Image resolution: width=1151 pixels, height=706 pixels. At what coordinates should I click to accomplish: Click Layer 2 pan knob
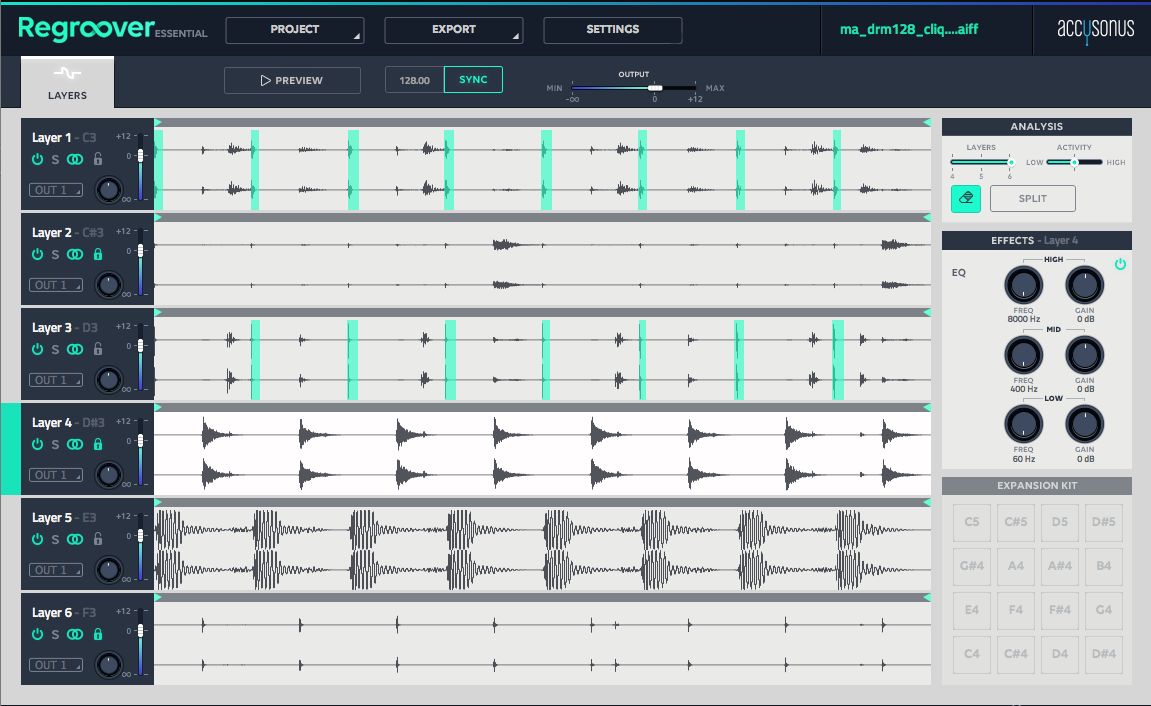pyautogui.click(x=109, y=285)
